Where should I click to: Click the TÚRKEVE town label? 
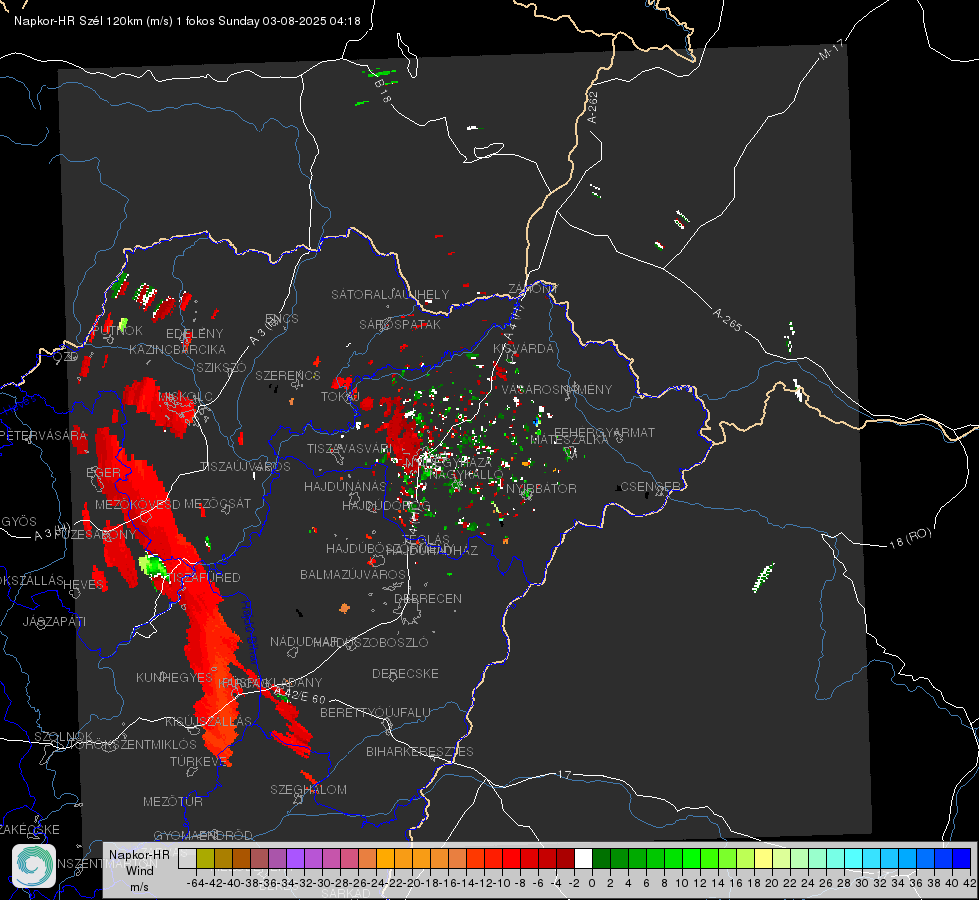(199, 761)
